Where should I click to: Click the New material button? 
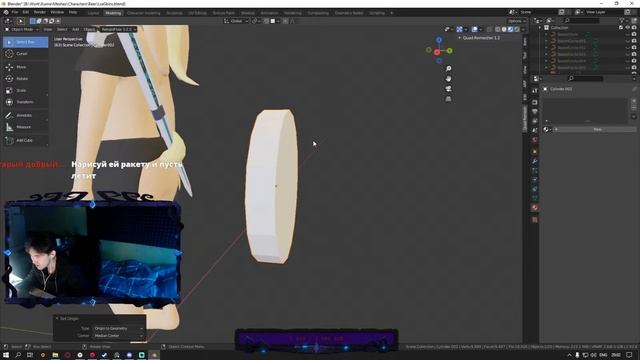point(597,129)
